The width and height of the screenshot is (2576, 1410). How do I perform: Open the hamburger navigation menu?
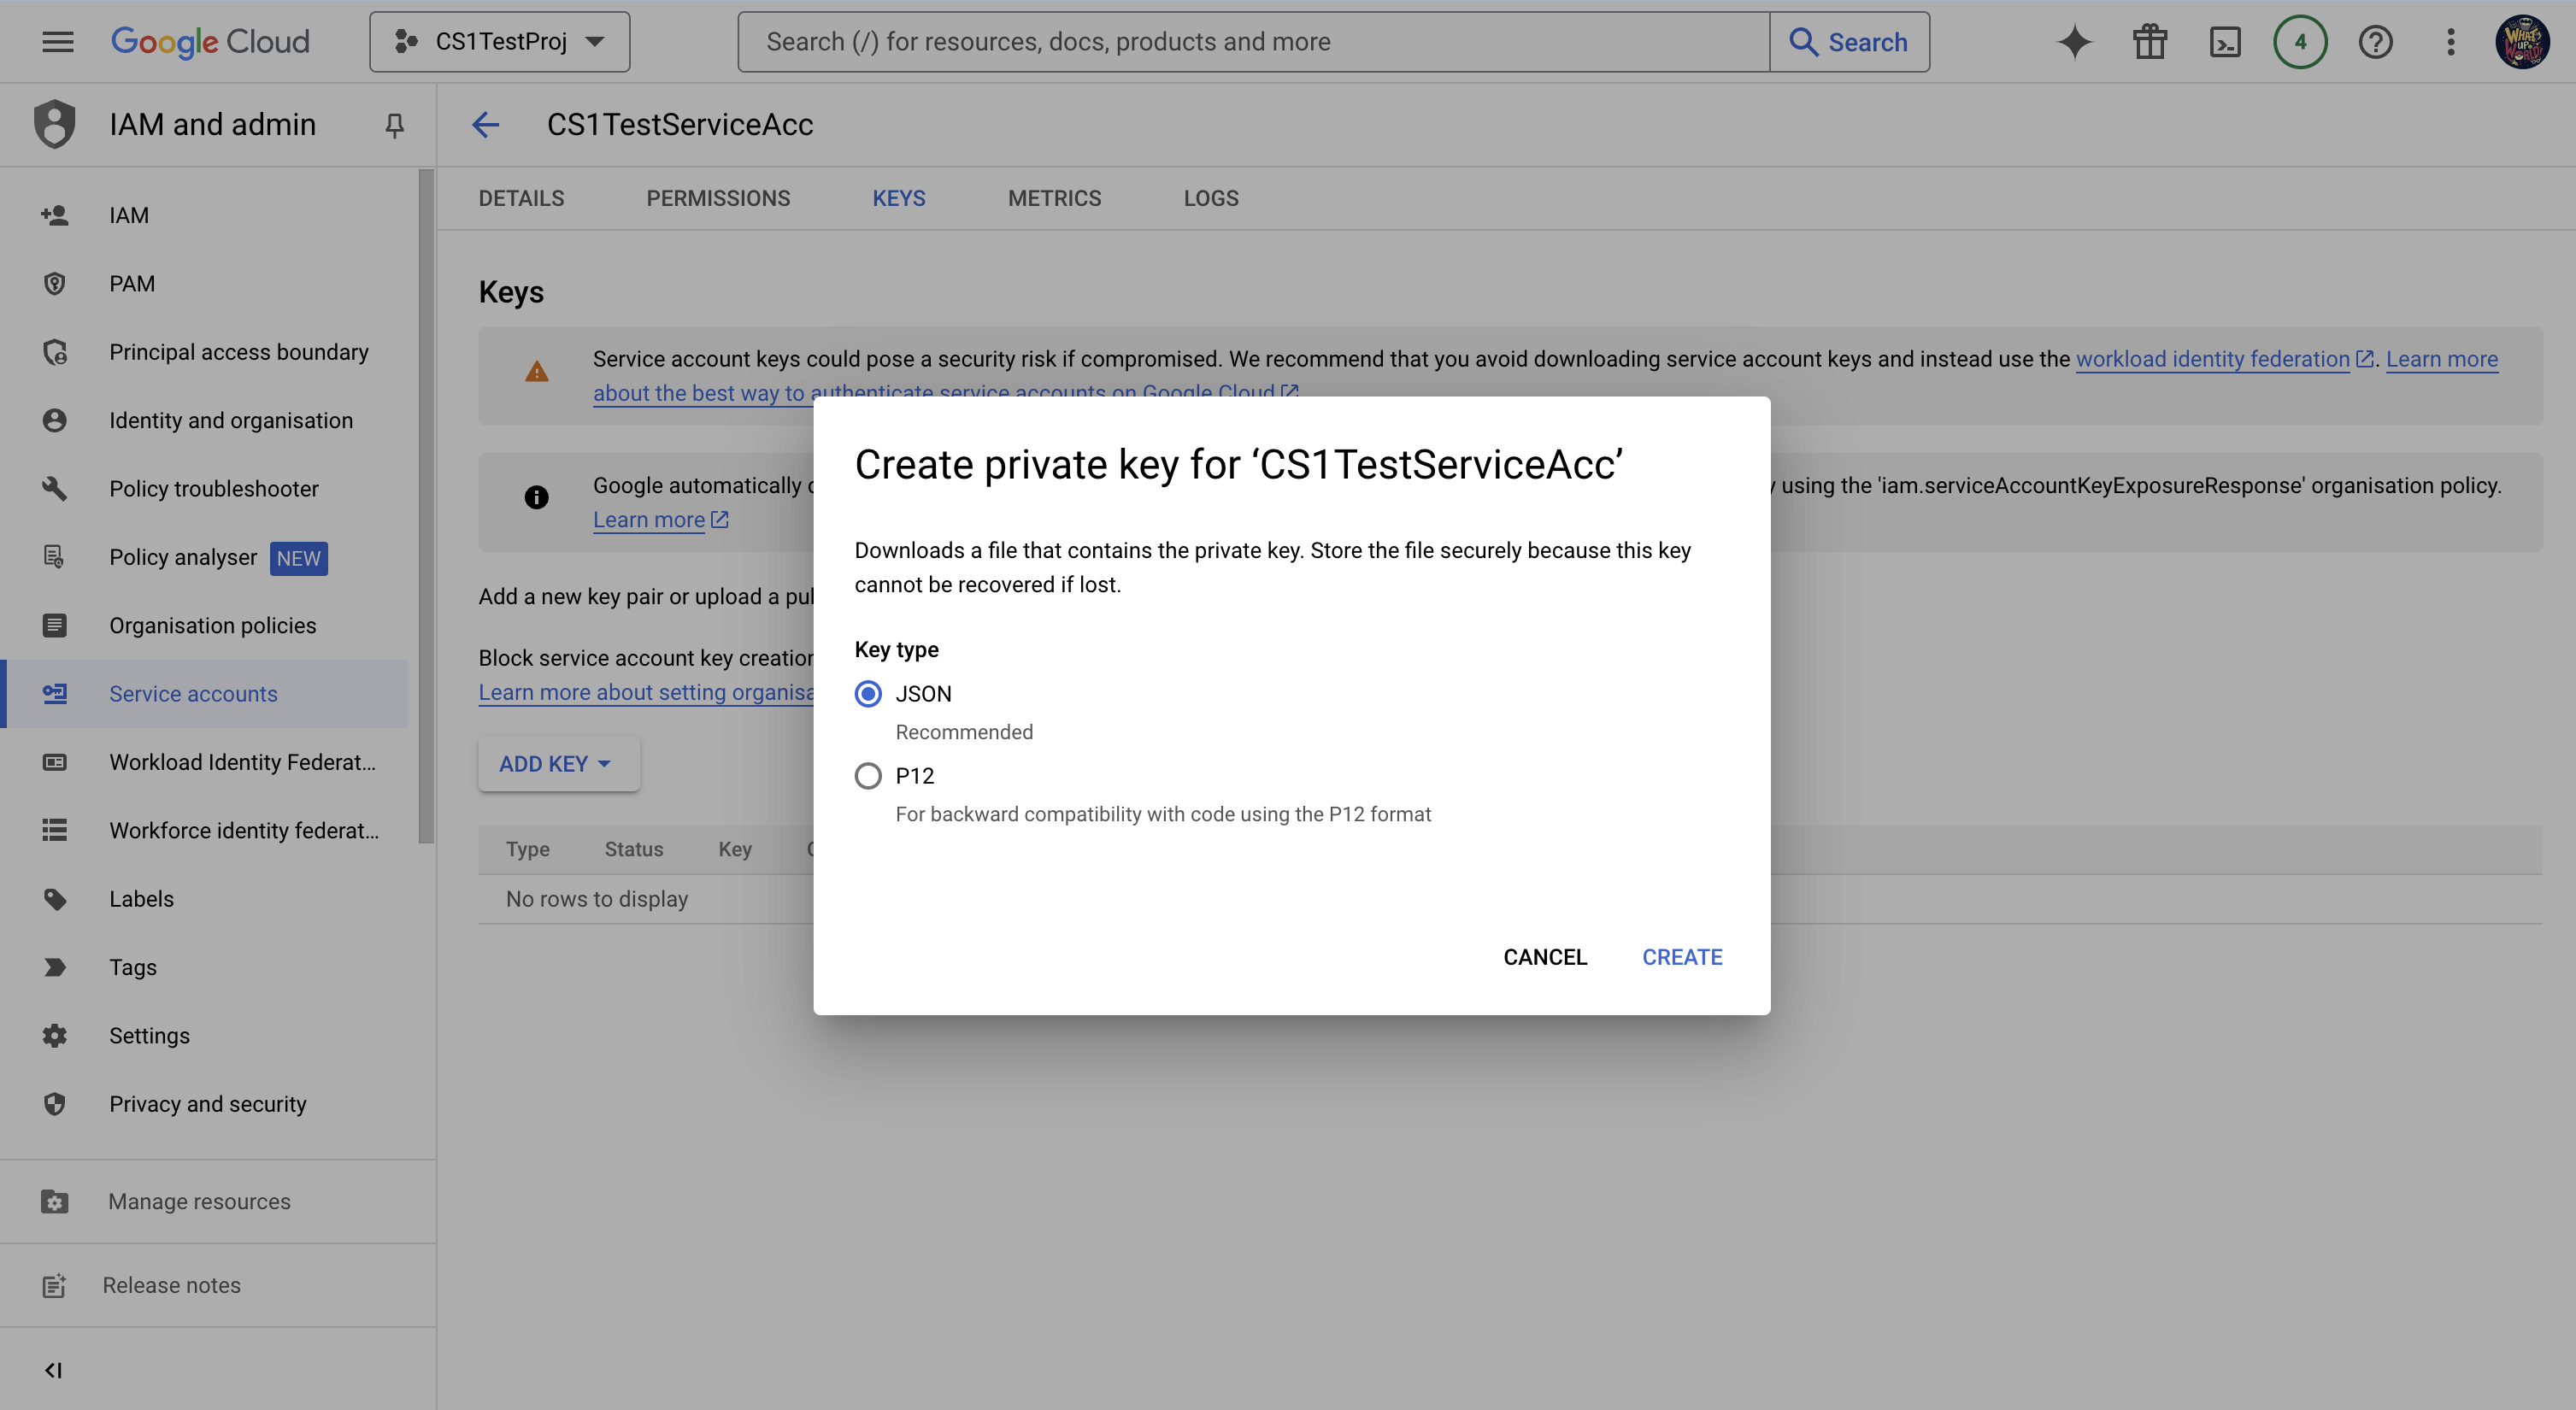(58, 42)
